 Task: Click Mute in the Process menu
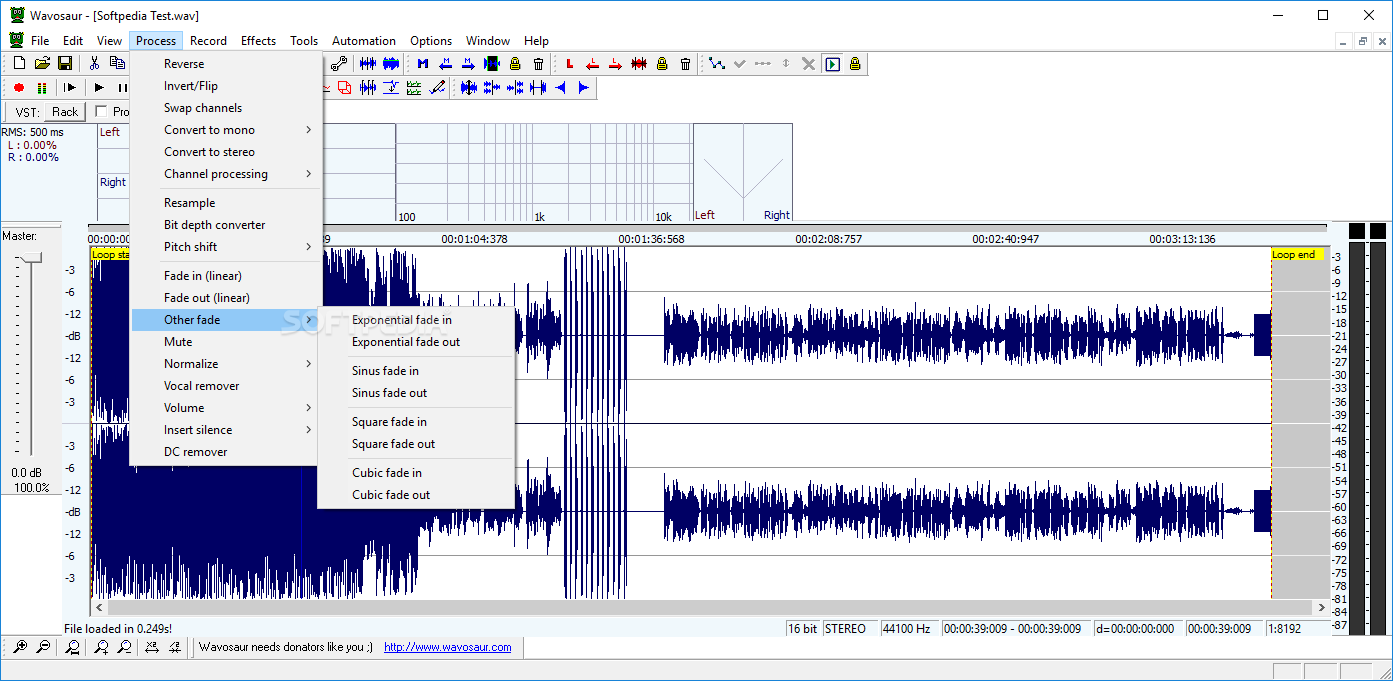tap(226, 342)
